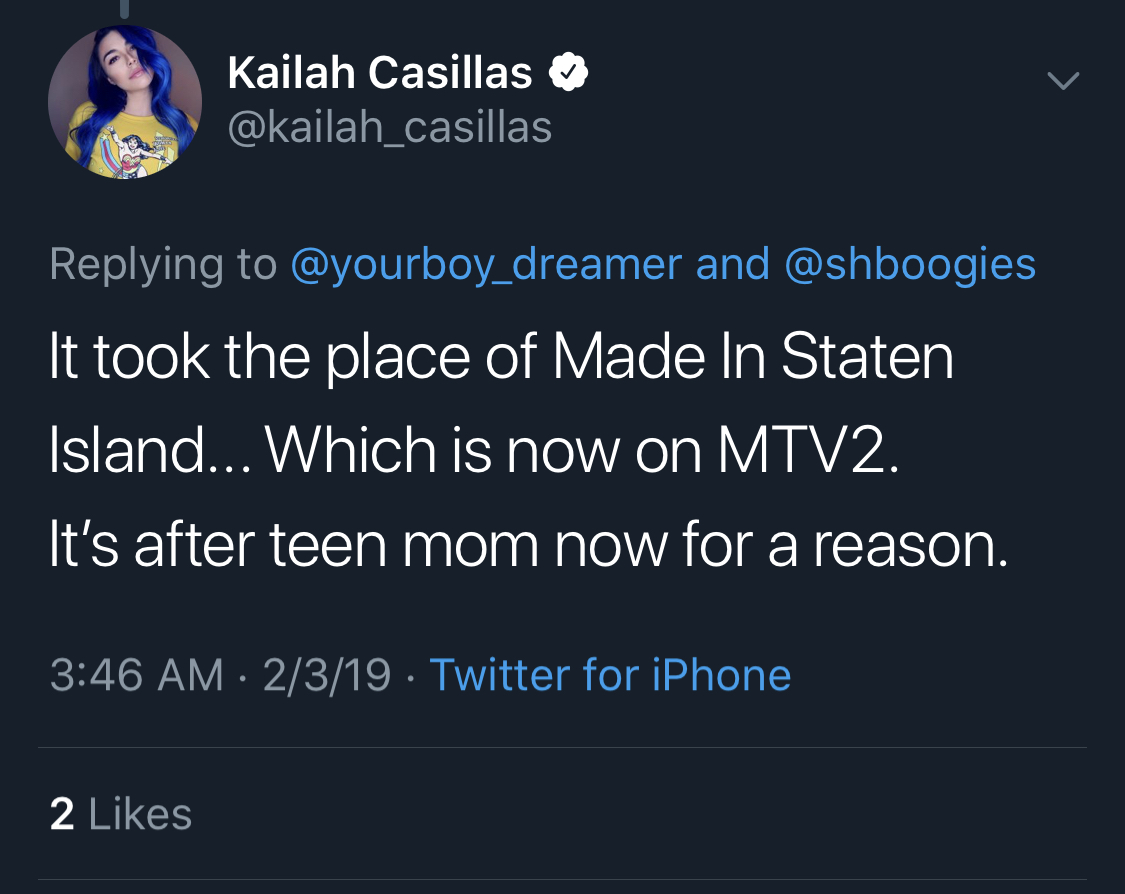
Task: Visit the @kailah_casillas handle
Action: 390,128
